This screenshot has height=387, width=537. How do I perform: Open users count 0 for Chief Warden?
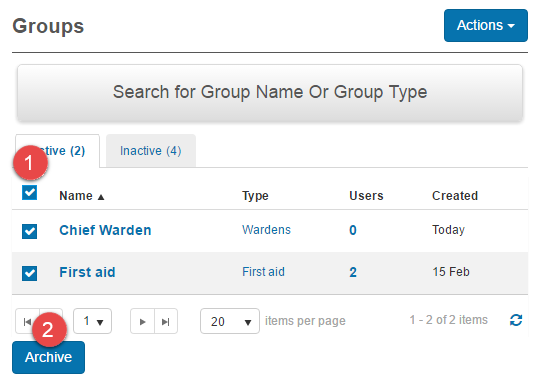pos(353,230)
